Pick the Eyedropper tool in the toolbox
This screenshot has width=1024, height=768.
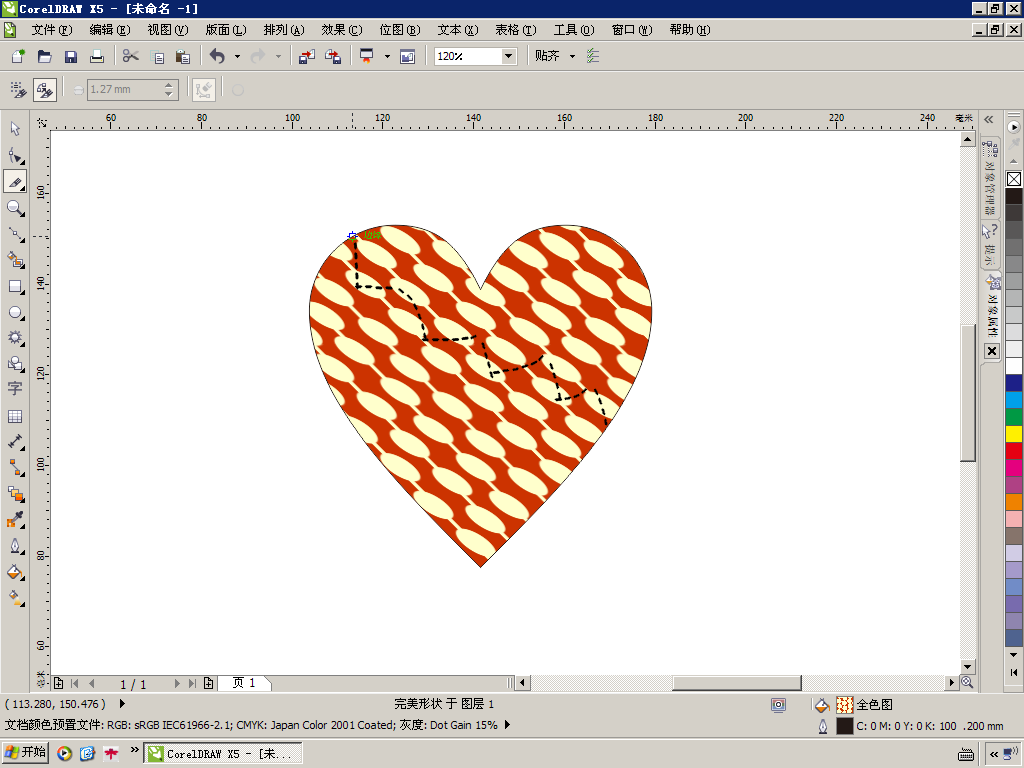coord(15,520)
